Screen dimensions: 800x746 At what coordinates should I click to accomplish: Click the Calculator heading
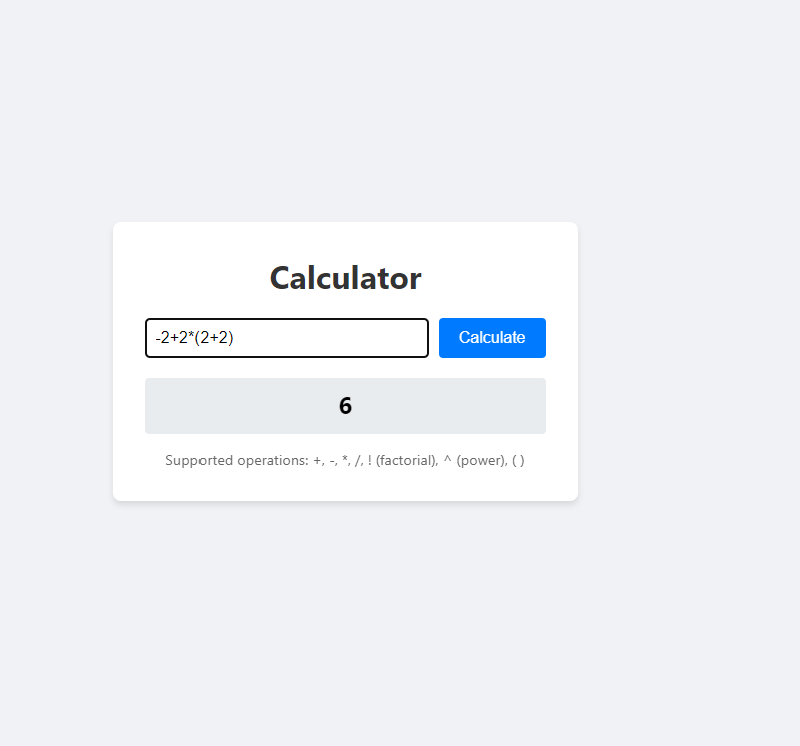[x=345, y=278]
